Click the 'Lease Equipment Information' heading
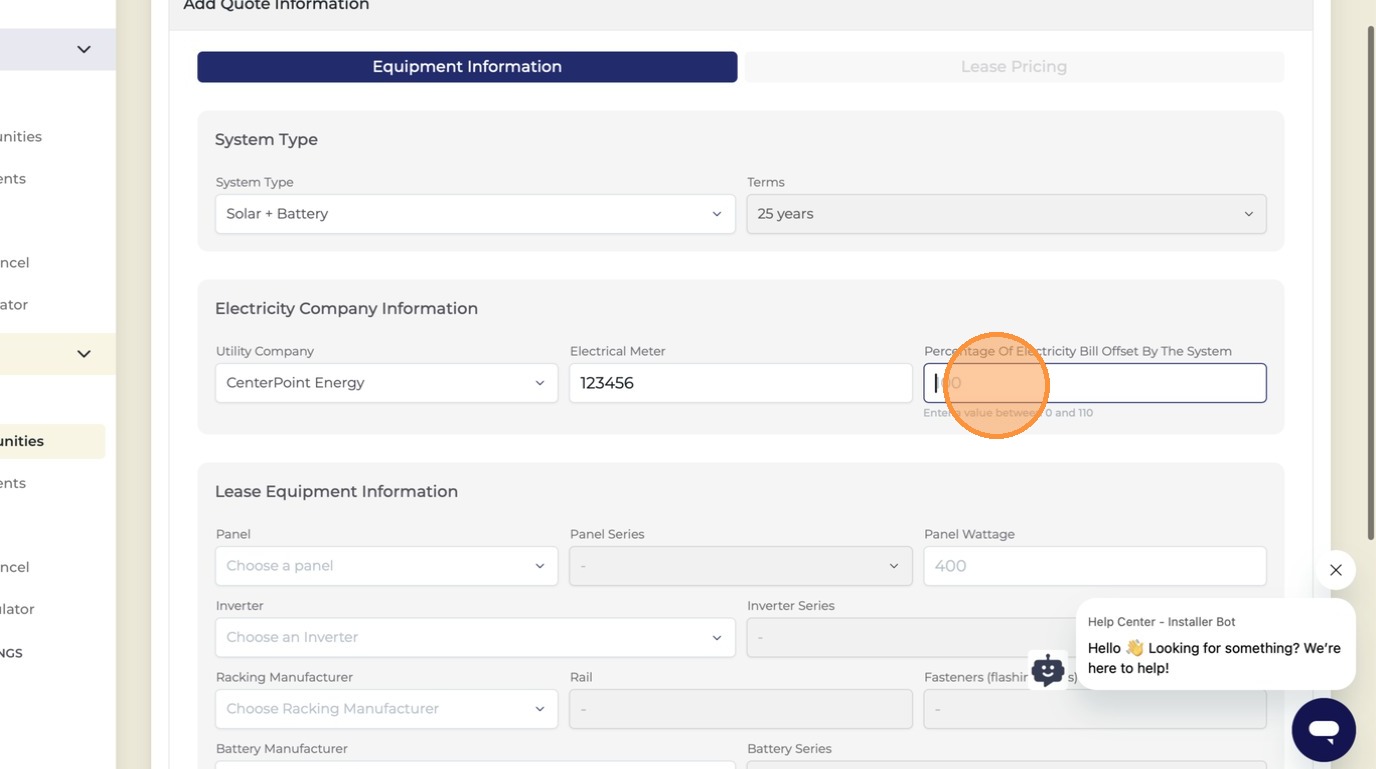The image size is (1376, 769). tap(336, 492)
